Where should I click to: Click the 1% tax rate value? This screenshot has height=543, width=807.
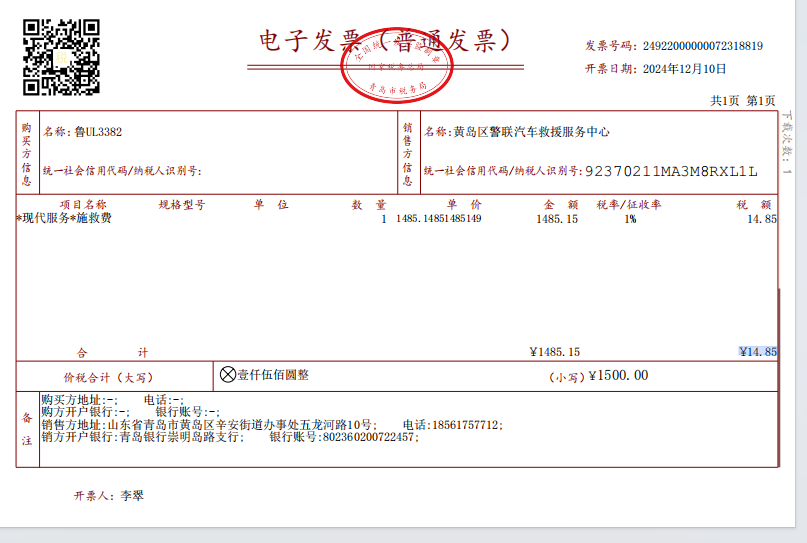tap(630, 218)
